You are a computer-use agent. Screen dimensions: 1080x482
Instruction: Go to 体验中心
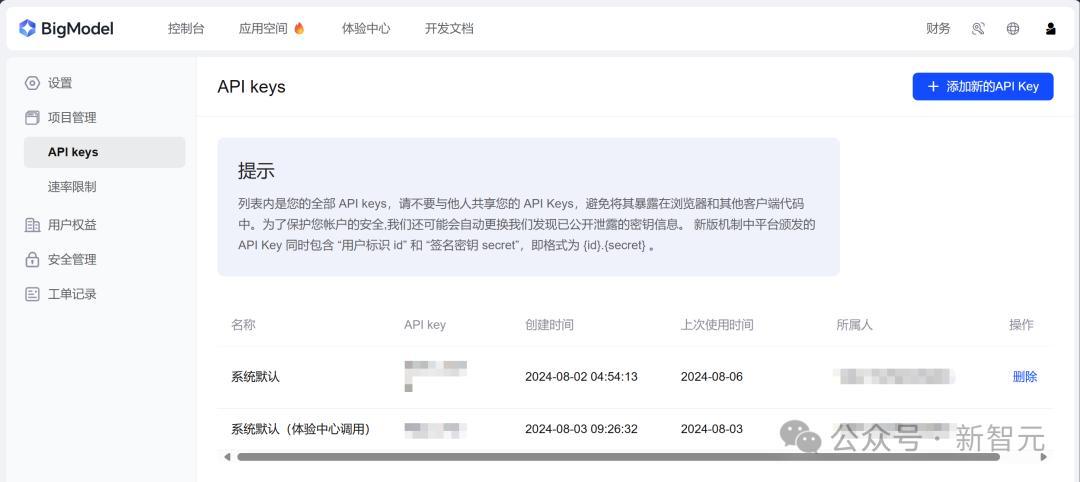coord(366,28)
